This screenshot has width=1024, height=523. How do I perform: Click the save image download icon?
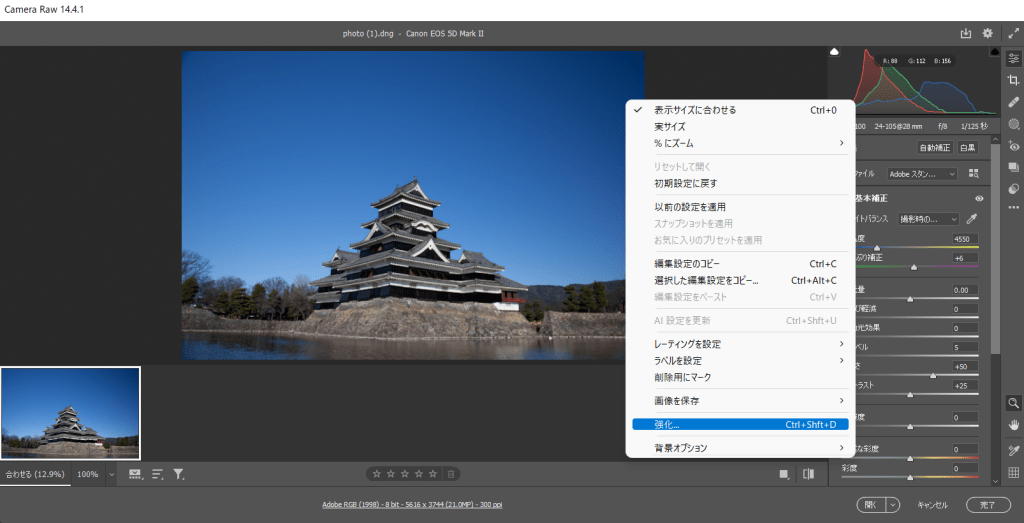966,33
